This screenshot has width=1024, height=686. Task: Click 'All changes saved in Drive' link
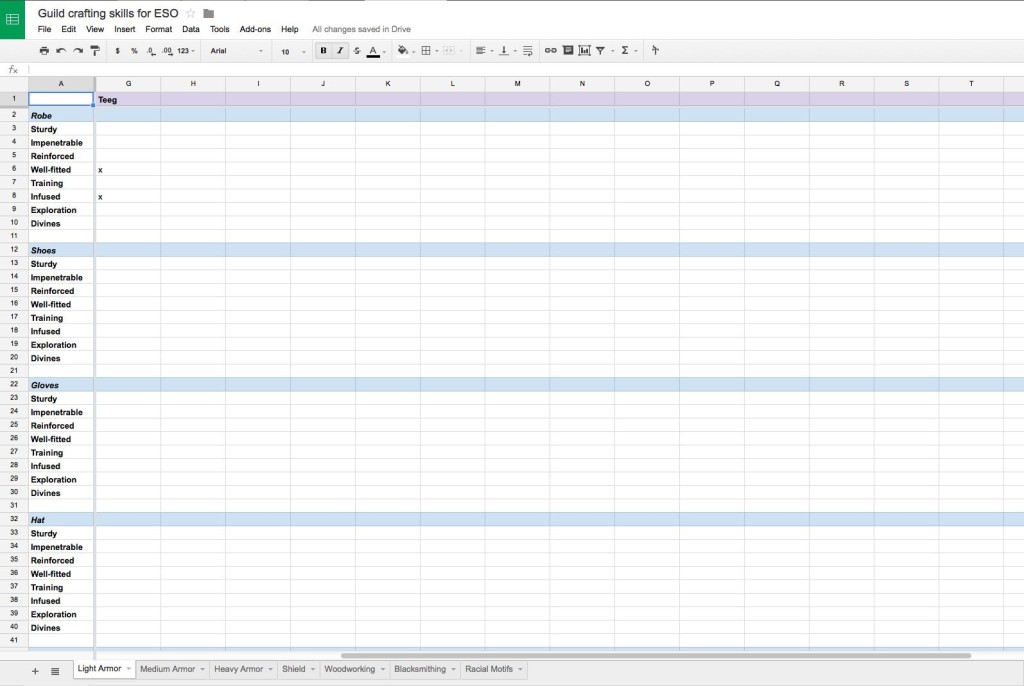pyautogui.click(x=361, y=30)
